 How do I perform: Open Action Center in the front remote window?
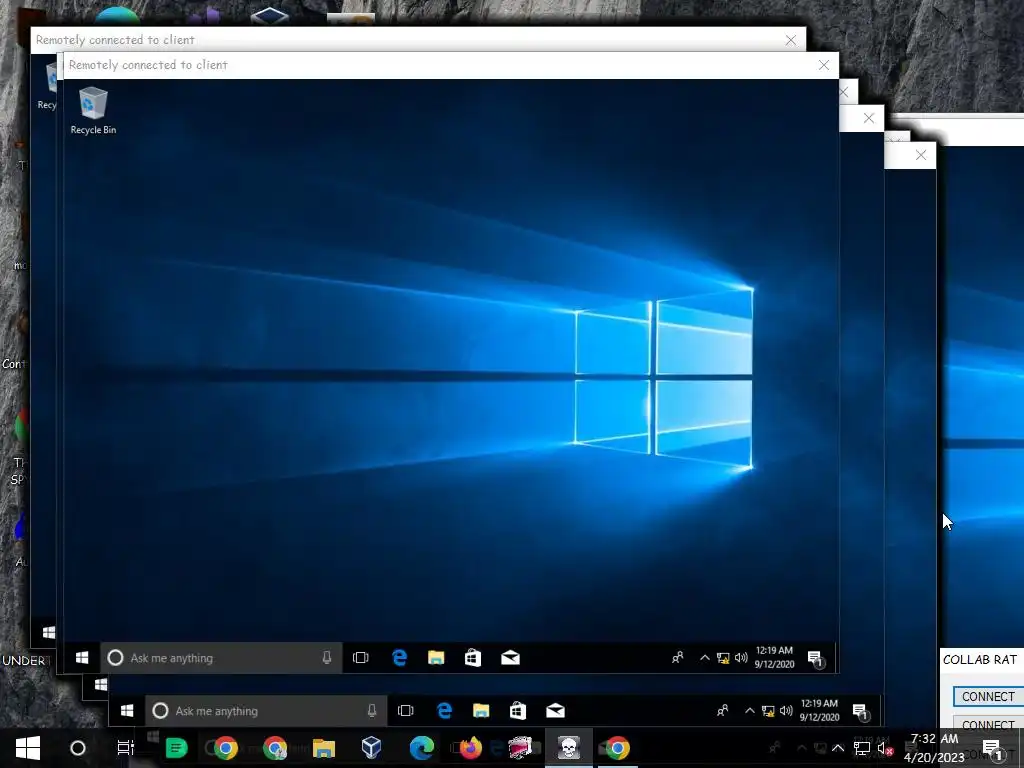tap(815, 658)
